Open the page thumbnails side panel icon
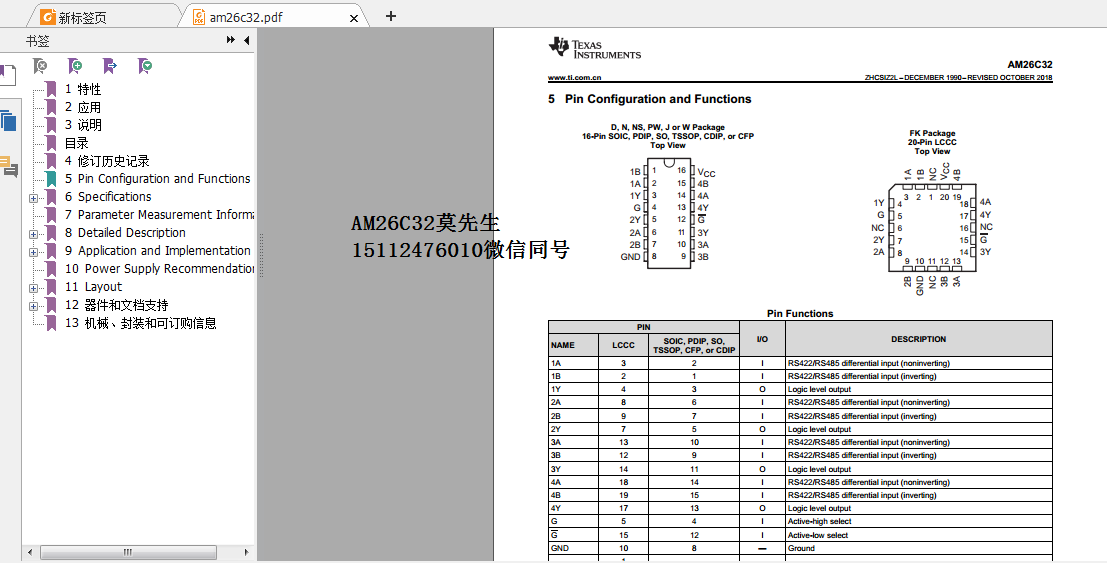The height and width of the screenshot is (563, 1107). click(8, 121)
